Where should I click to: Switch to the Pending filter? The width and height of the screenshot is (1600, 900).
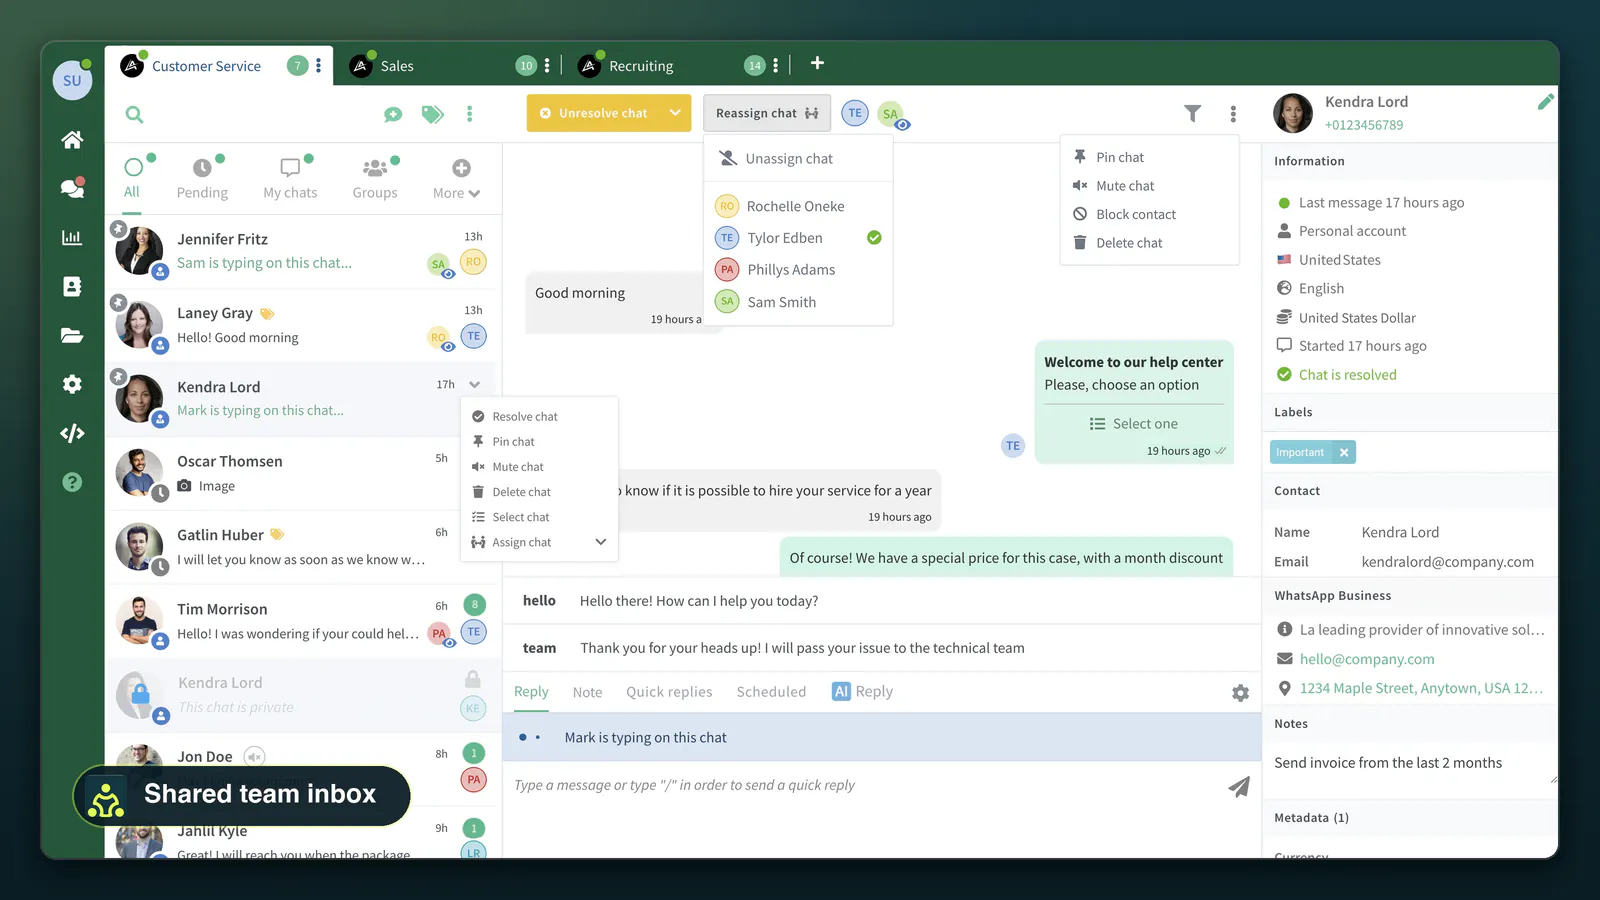(x=202, y=180)
